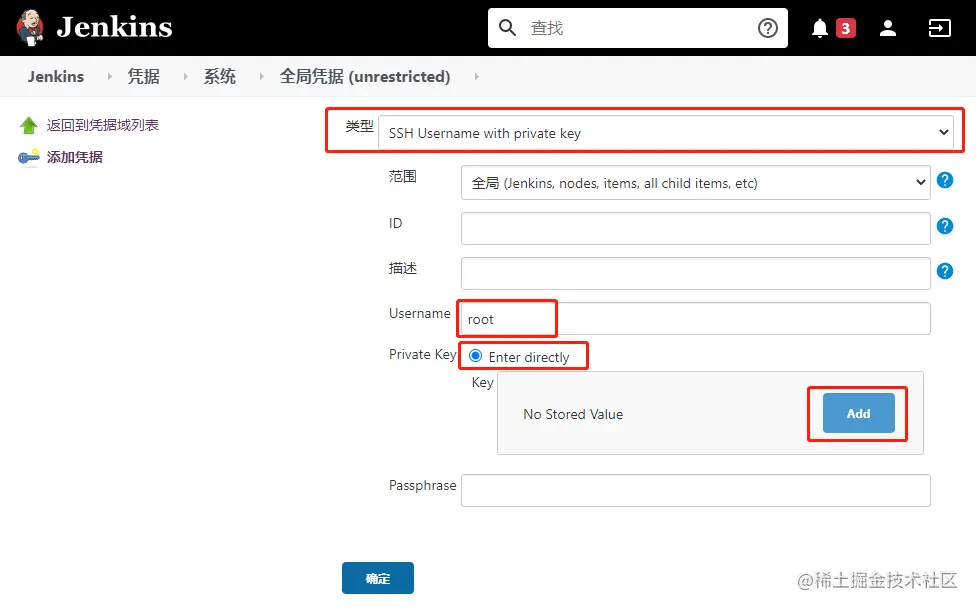Open the user profile icon
This screenshot has height=609, width=976.
888,28
